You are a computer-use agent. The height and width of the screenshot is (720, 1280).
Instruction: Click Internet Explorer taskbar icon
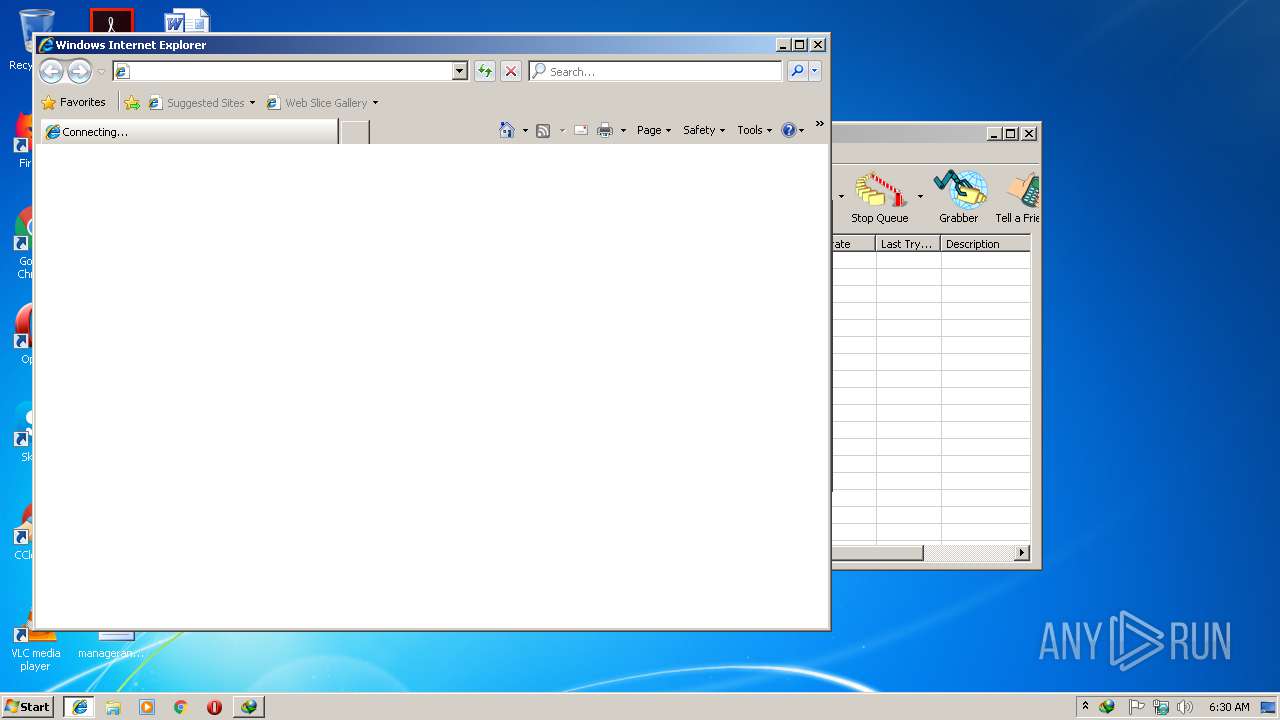click(x=79, y=707)
